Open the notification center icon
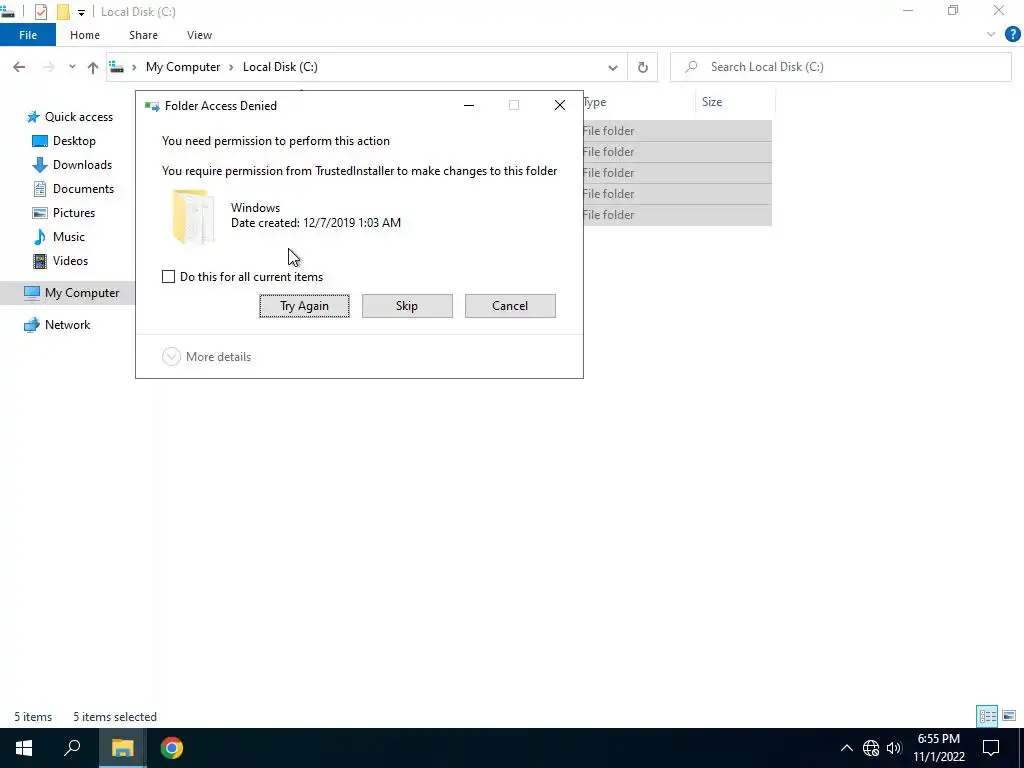Image resolution: width=1024 pixels, height=768 pixels. coord(991,748)
